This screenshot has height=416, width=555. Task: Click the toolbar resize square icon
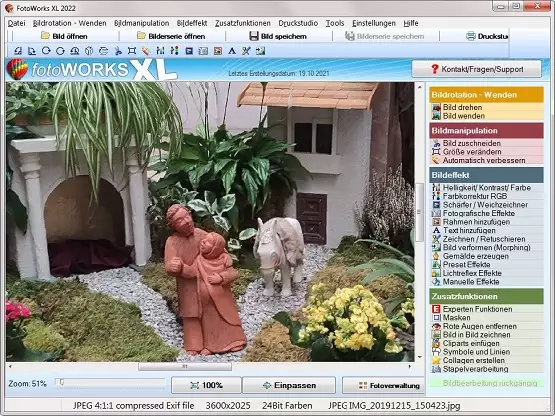coord(132,51)
